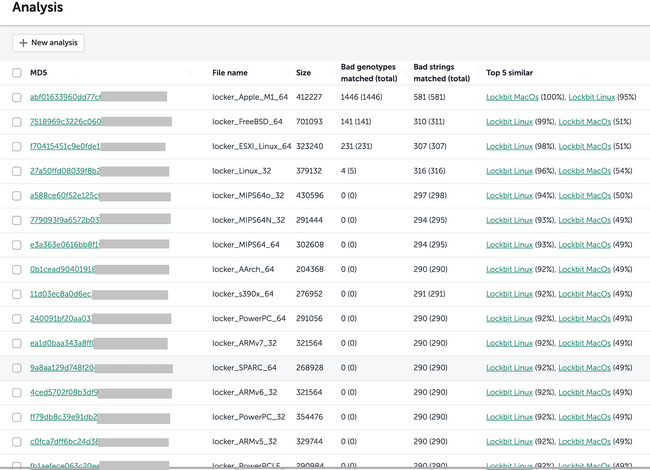Open MD5 link starting with abf01633960dd77c
The width and height of the screenshot is (650, 470).
point(65,97)
